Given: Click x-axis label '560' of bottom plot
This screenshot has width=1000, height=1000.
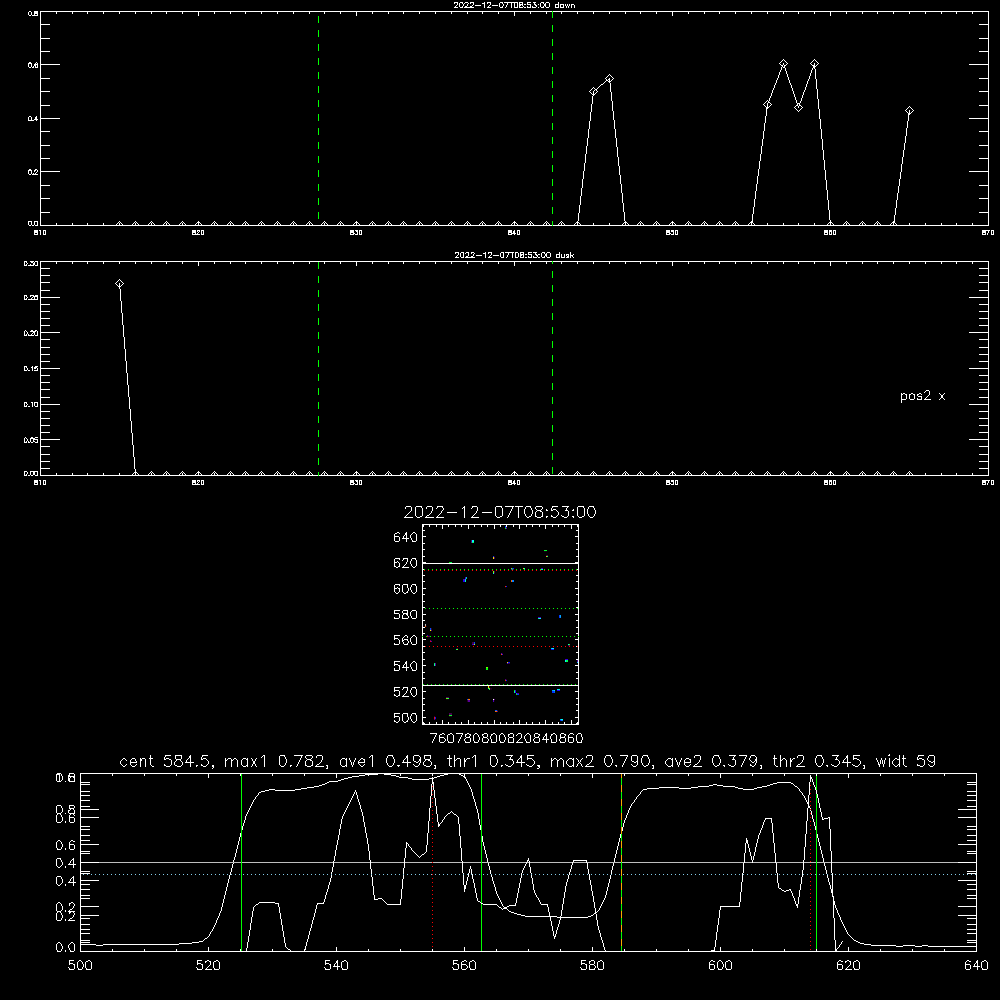Looking at the screenshot, I should [x=464, y=966].
